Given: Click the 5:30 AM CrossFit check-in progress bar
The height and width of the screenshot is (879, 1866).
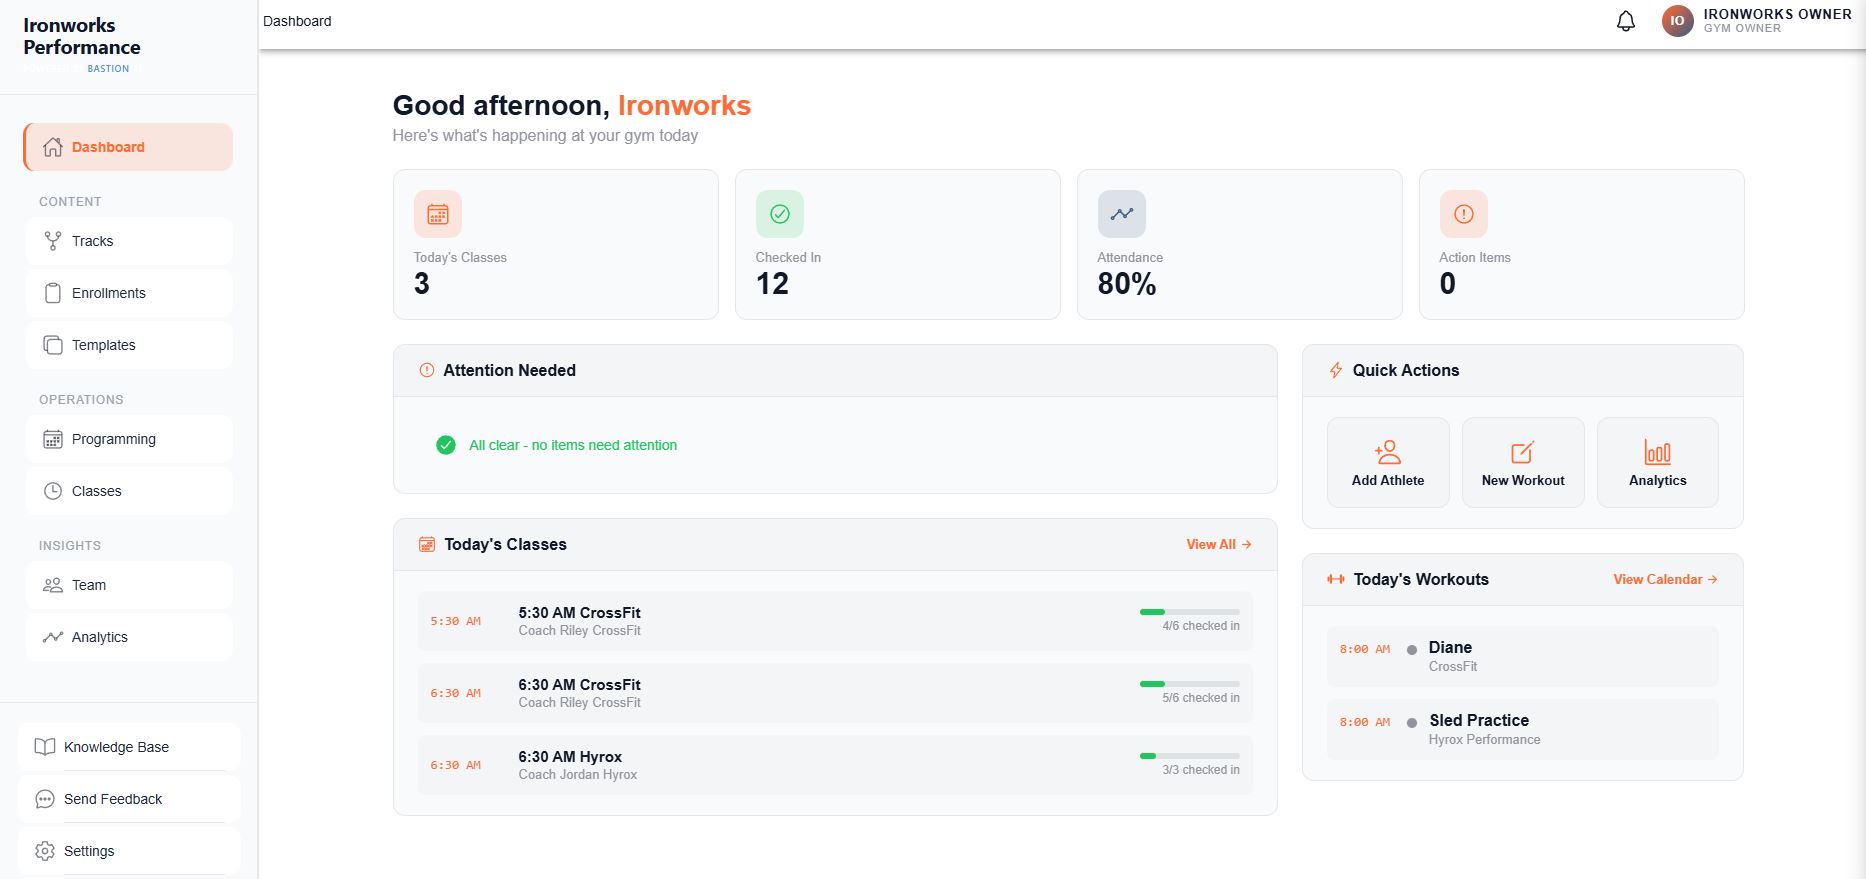Looking at the screenshot, I should tap(1190, 612).
